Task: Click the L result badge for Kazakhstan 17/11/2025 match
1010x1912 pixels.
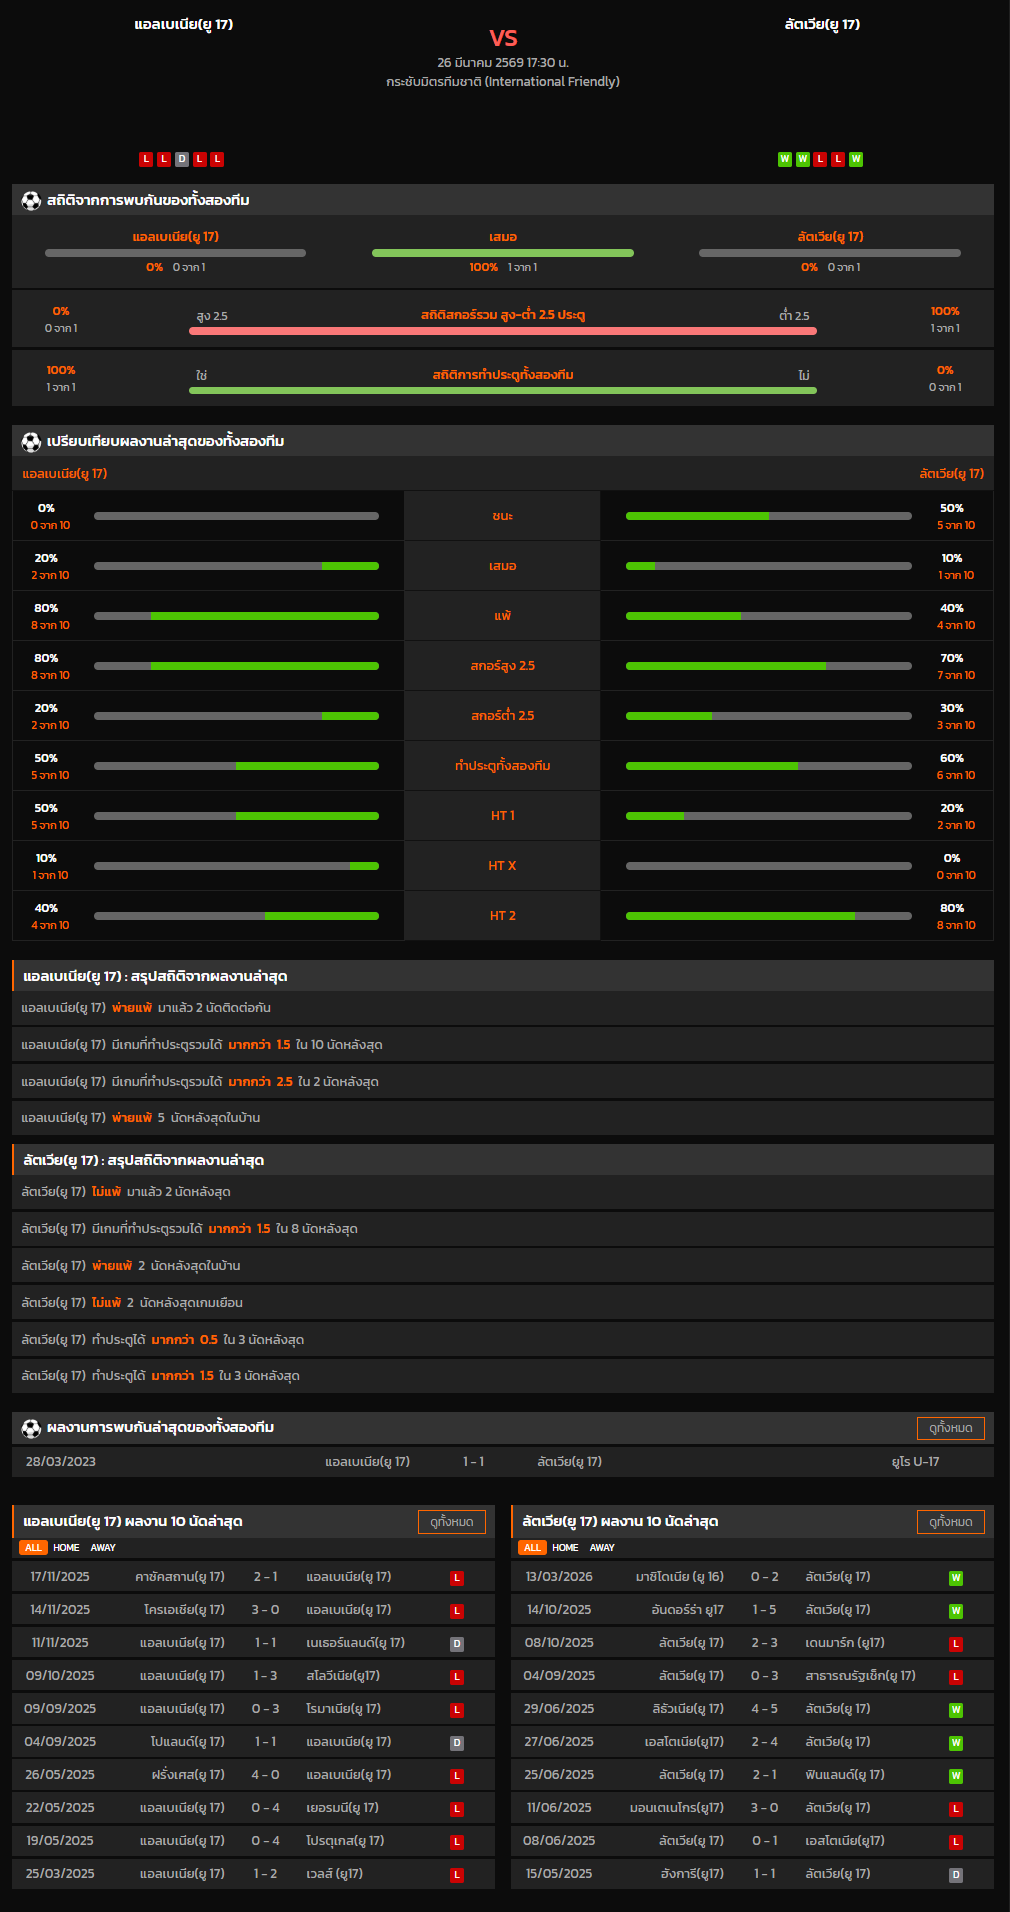Action: 457,1578
